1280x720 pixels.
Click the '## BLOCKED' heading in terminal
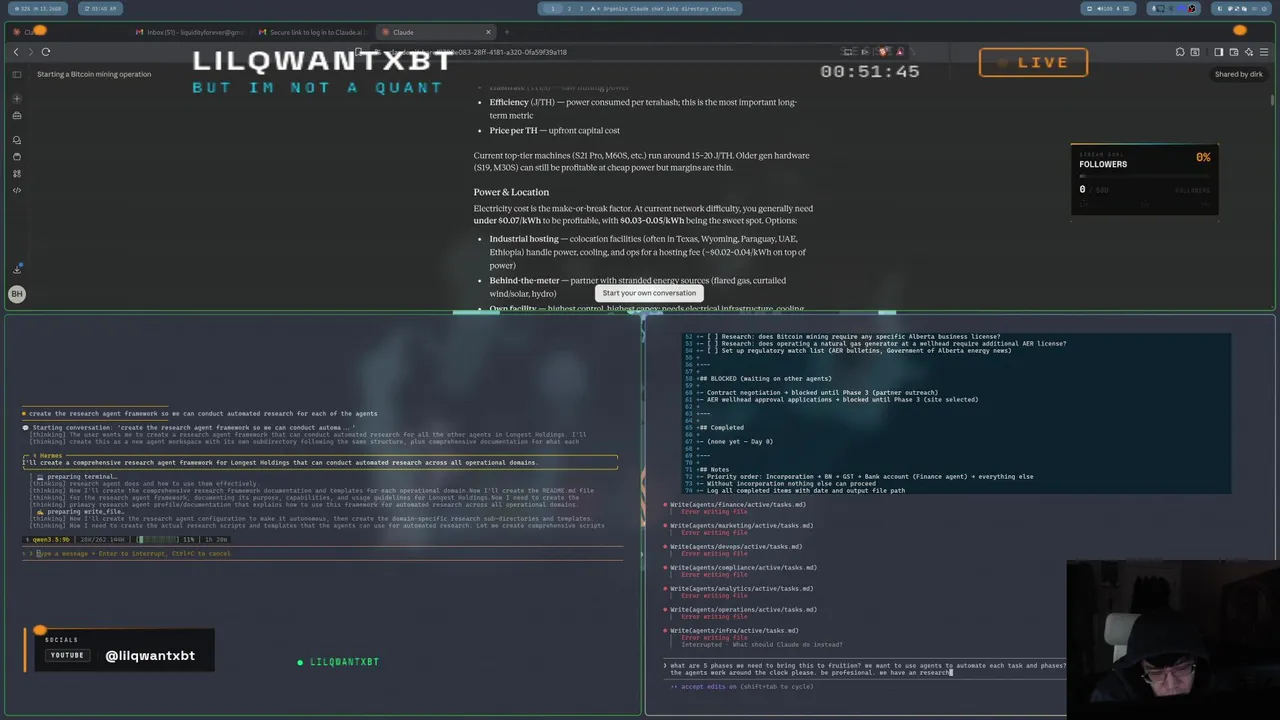[765, 379]
